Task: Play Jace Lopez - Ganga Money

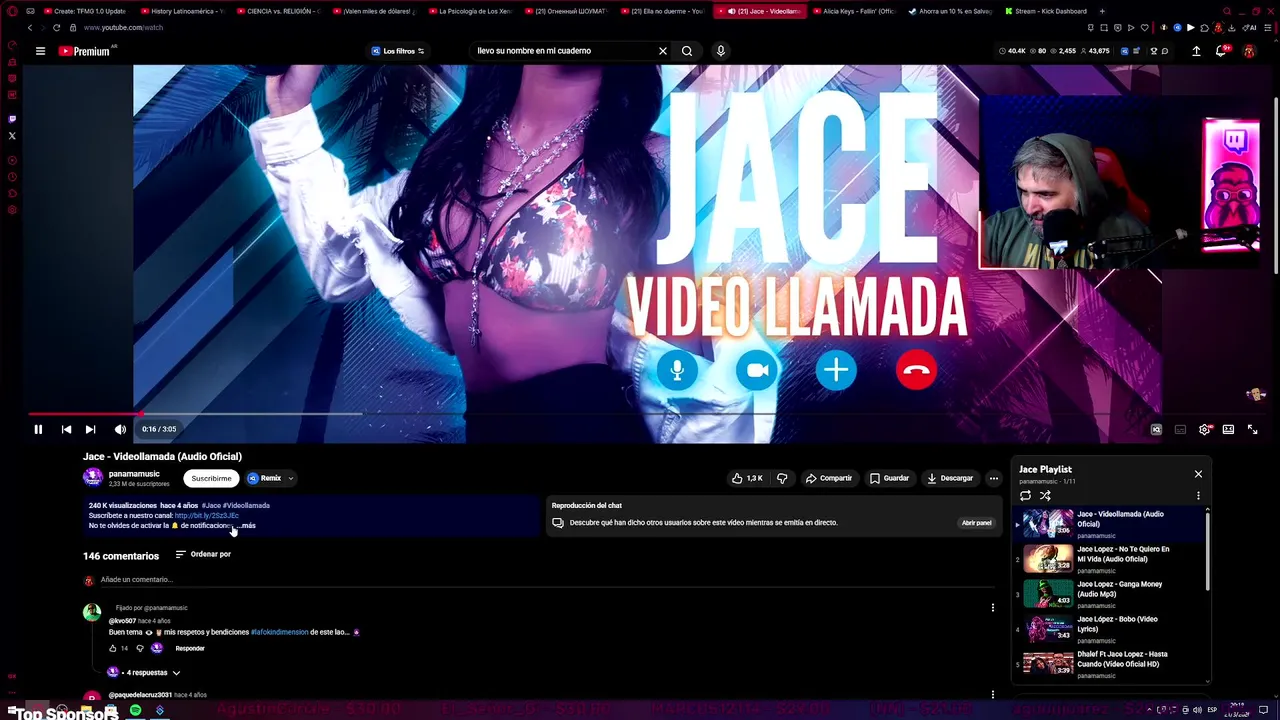Action: tap(1112, 594)
